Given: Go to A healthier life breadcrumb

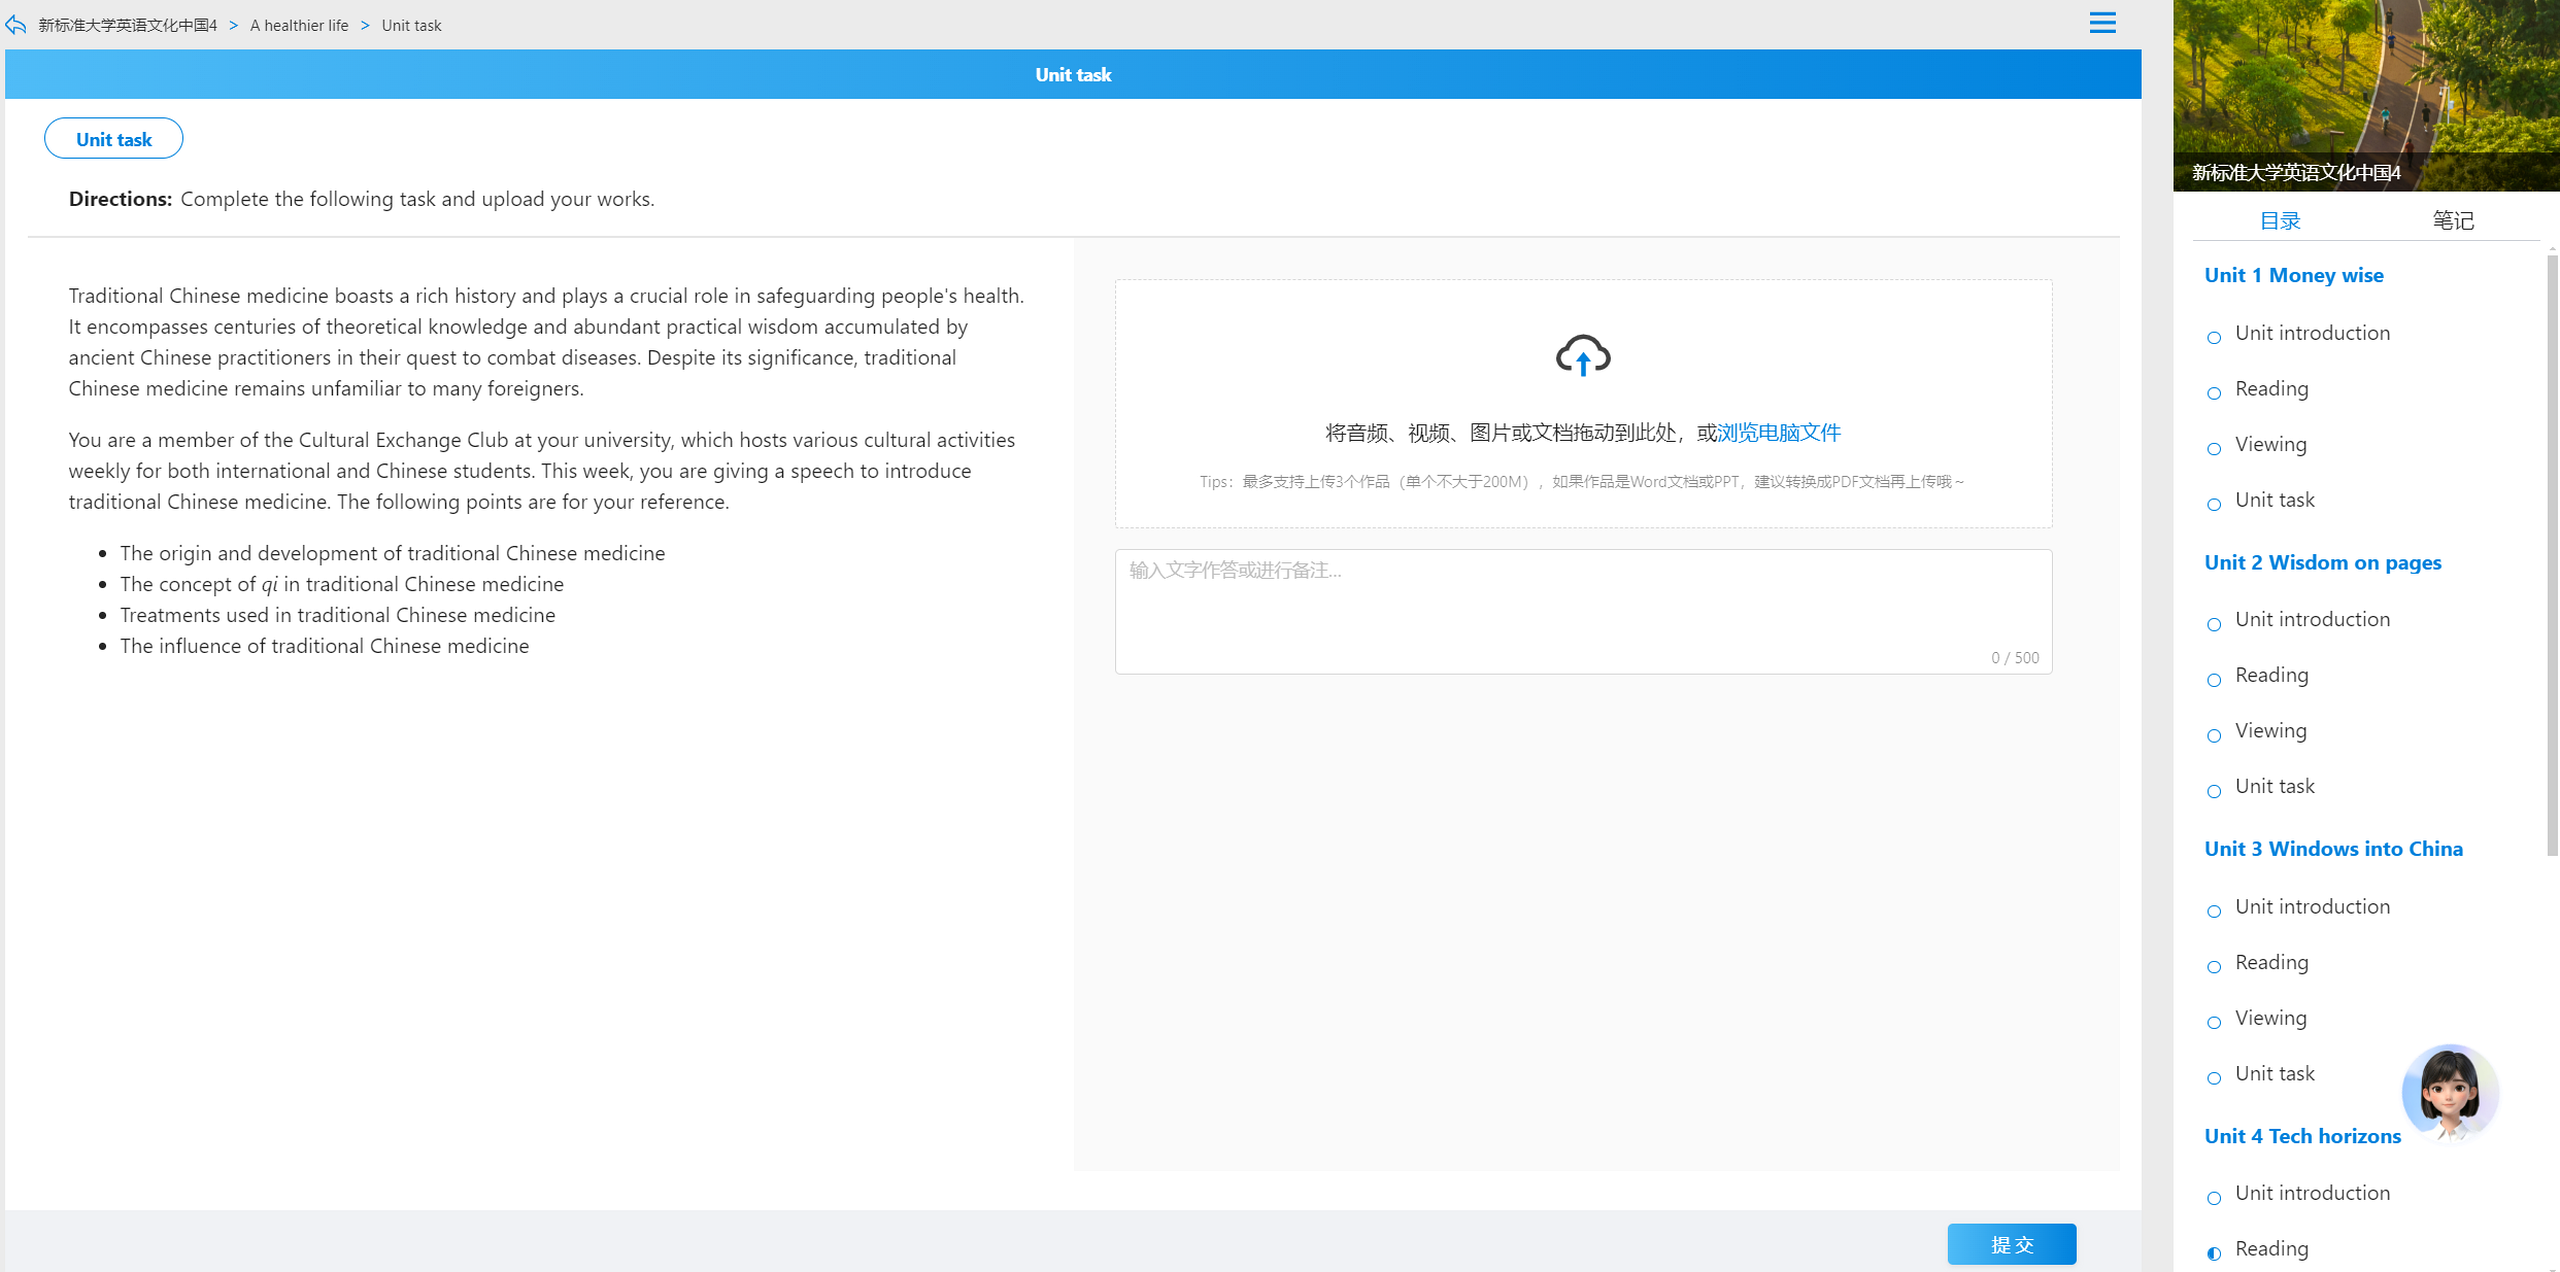Looking at the screenshot, I should (x=299, y=25).
